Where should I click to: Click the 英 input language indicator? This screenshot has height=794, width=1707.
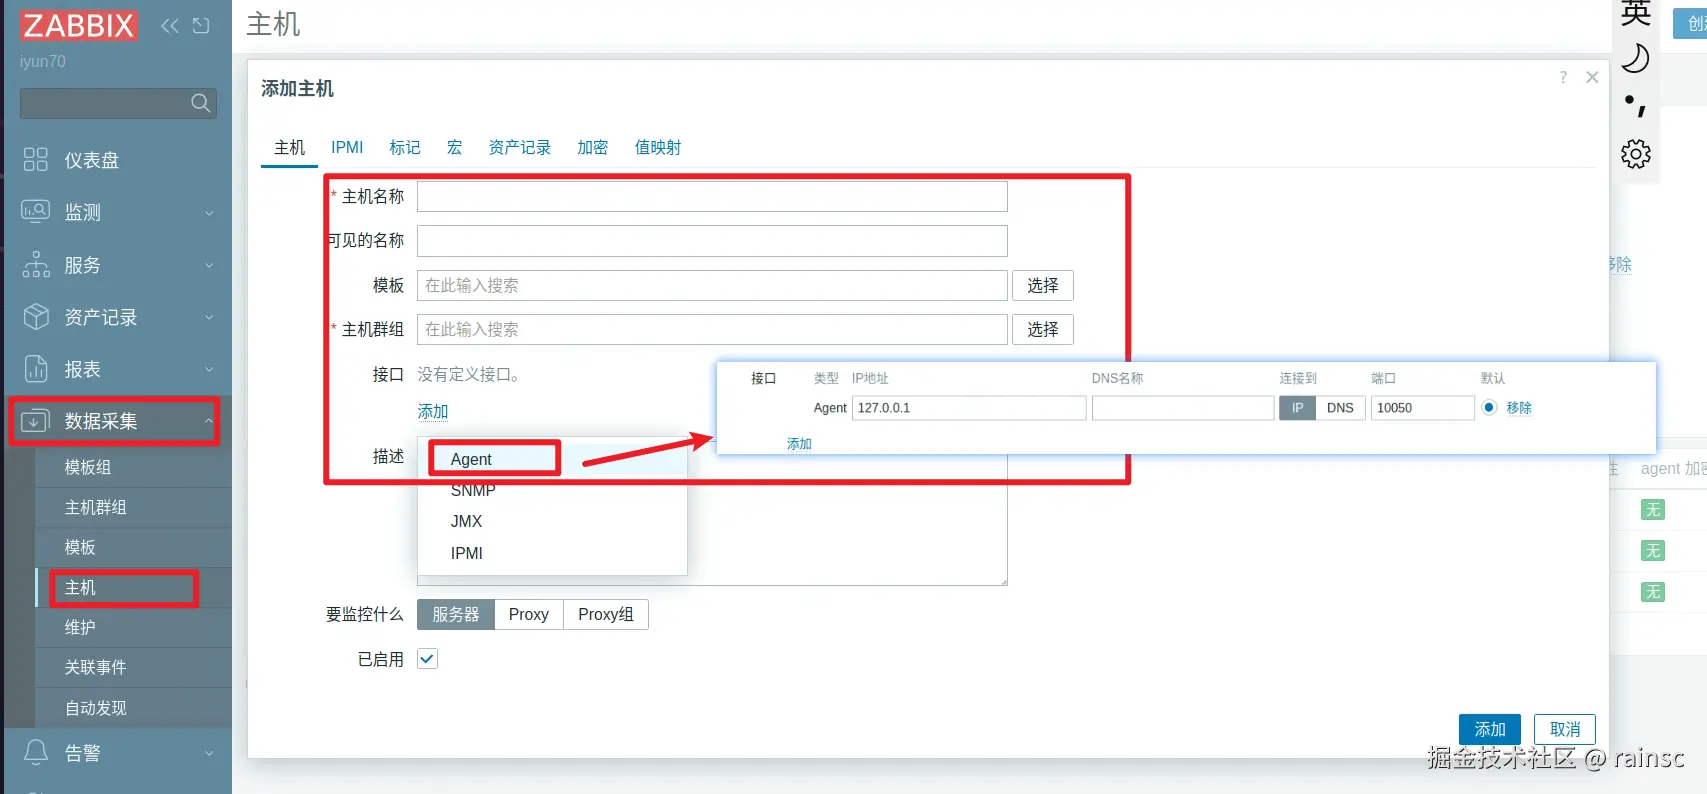[x=1636, y=13]
